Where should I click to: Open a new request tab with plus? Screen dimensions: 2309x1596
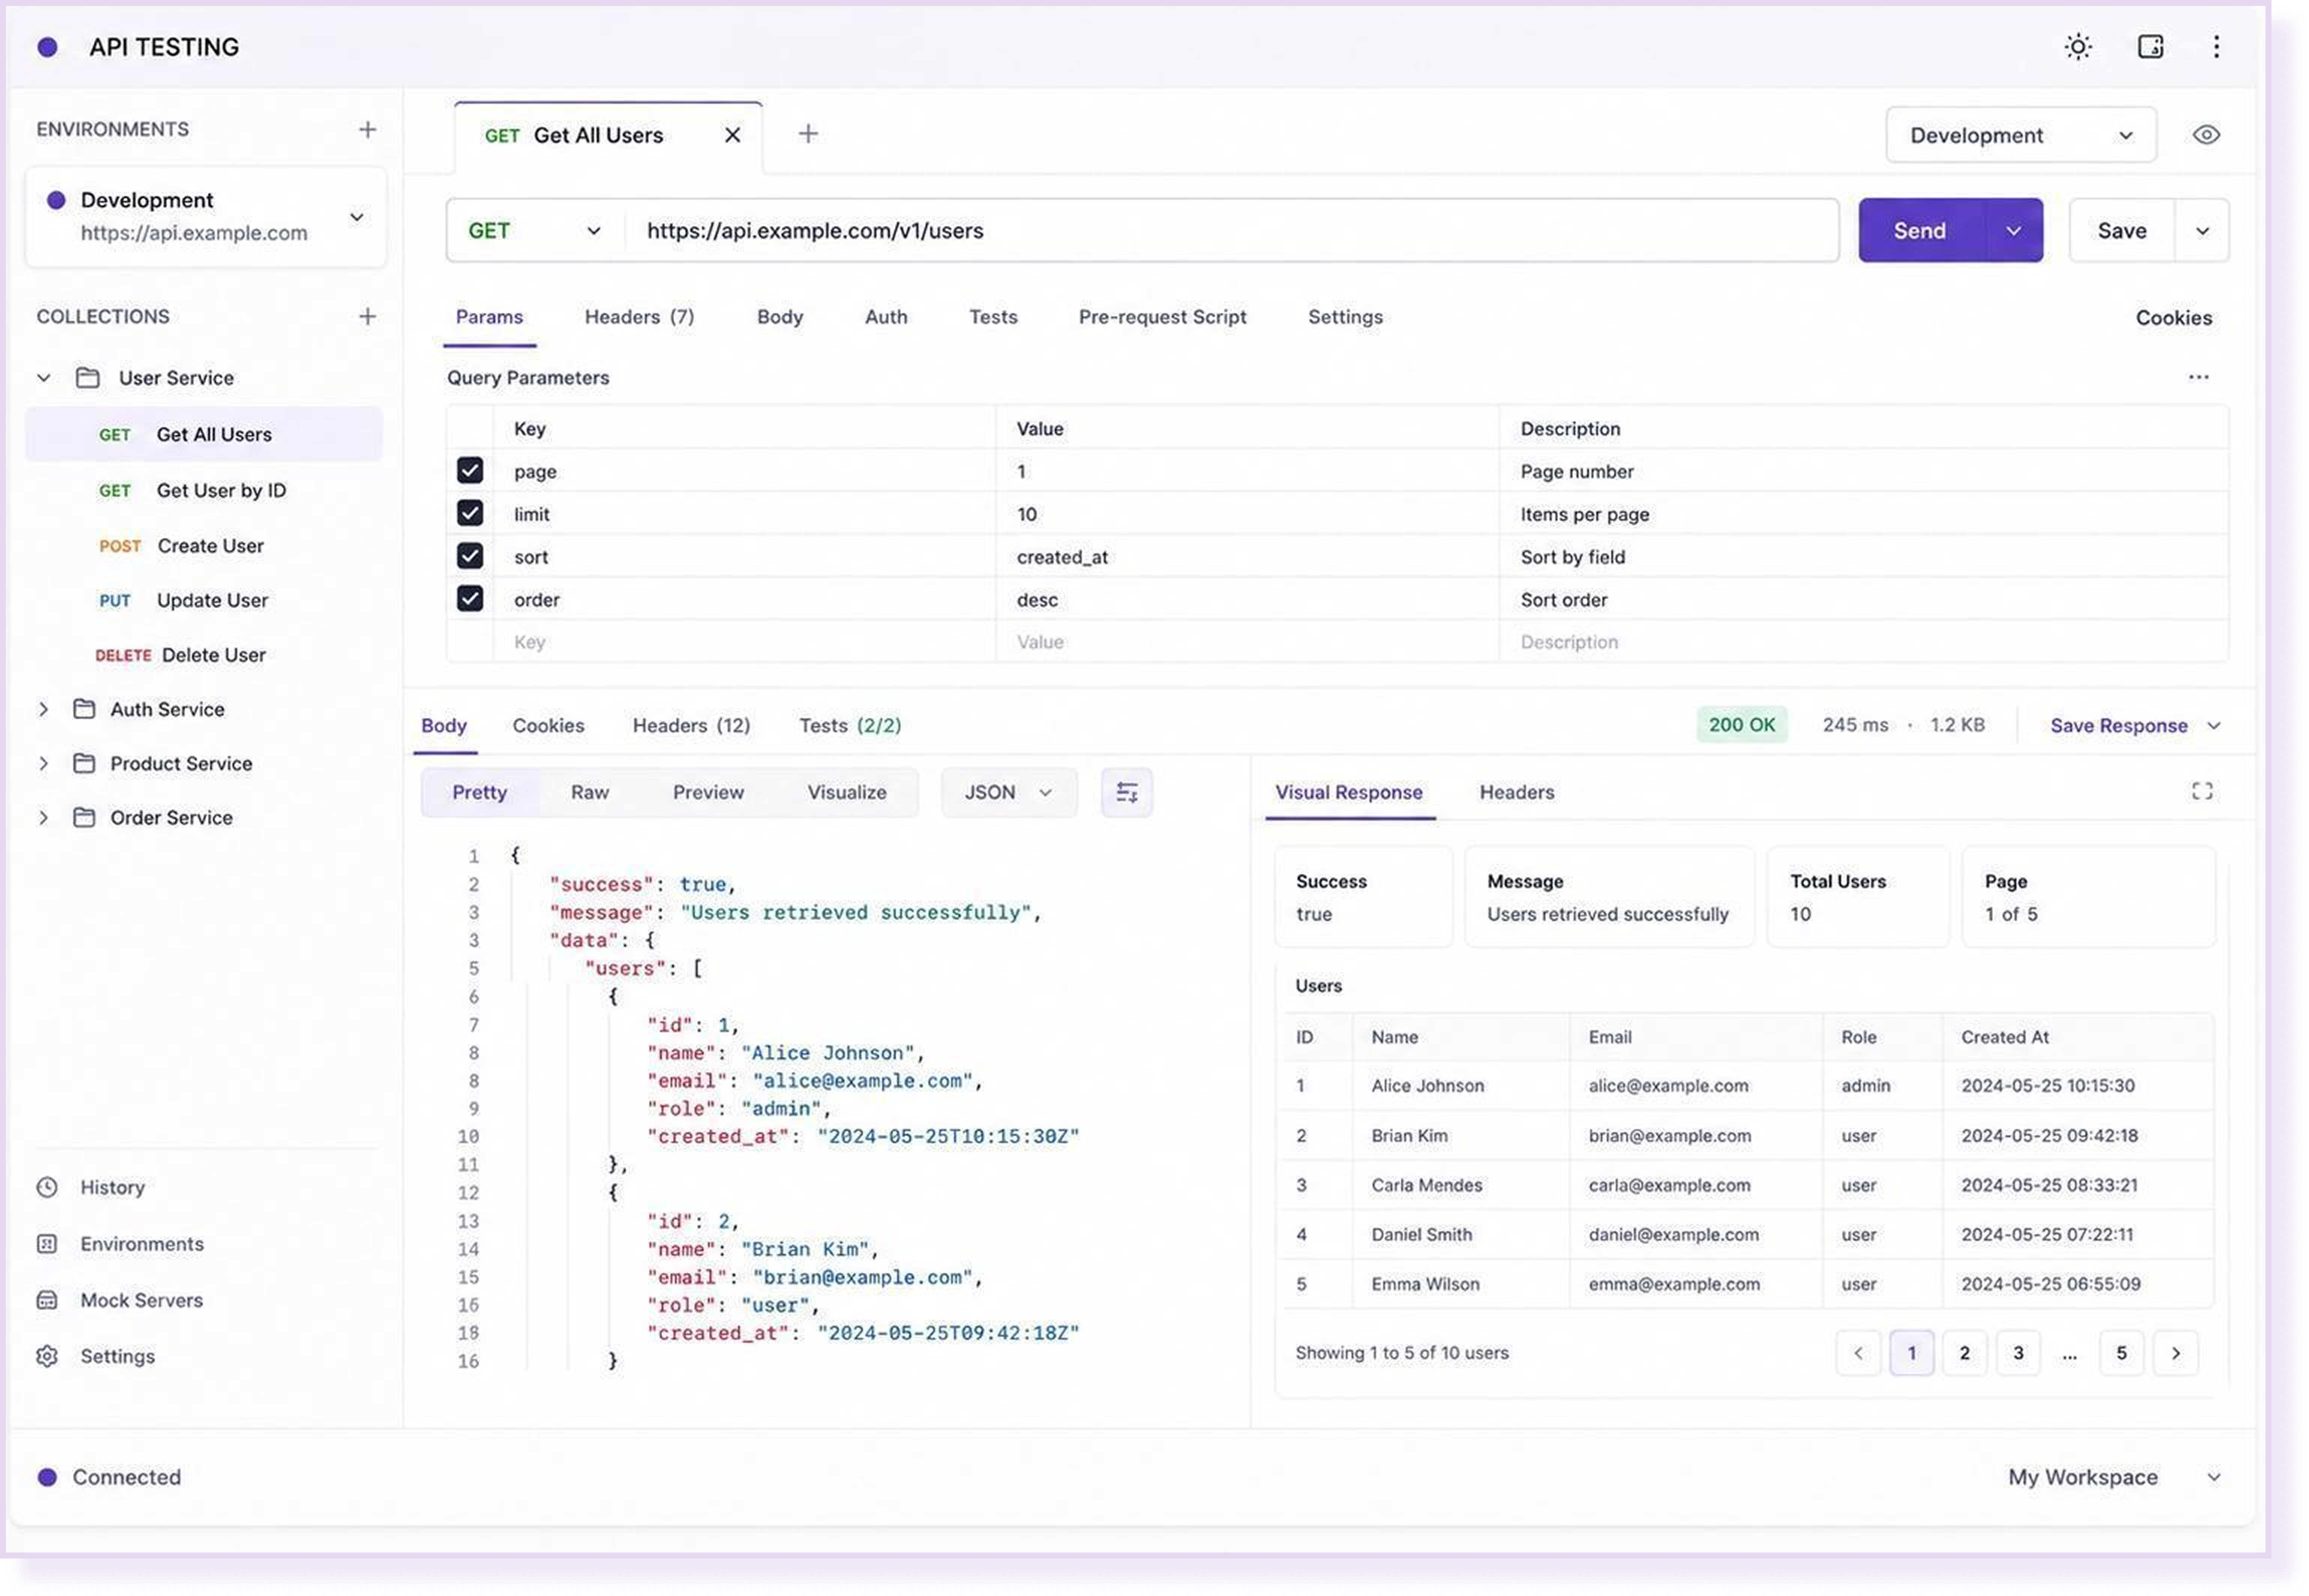[808, 134]
